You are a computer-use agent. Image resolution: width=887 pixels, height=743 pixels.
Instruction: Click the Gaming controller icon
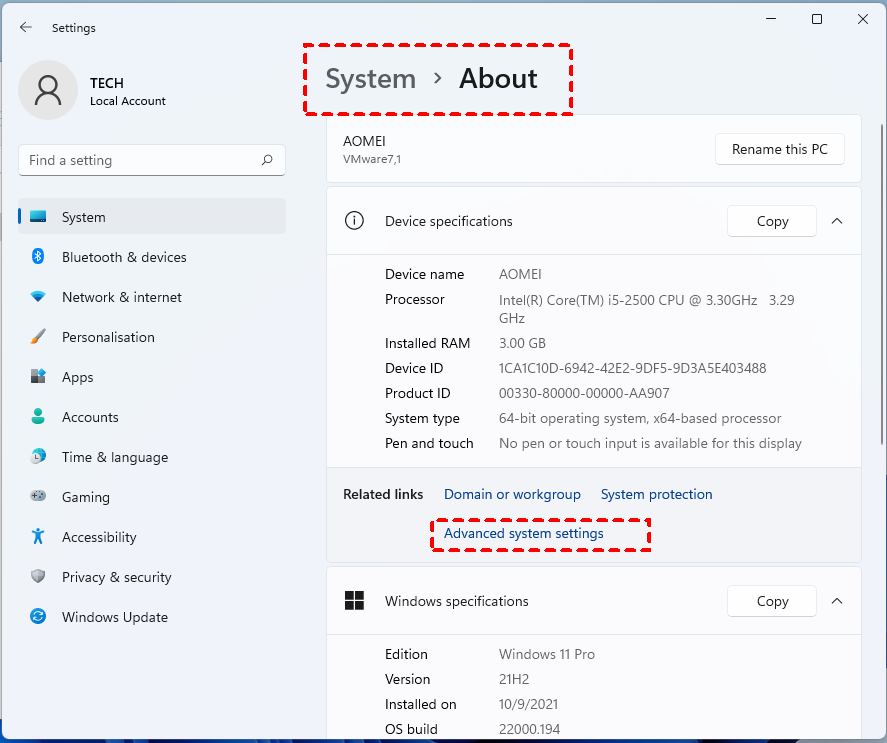pos(38,497)
